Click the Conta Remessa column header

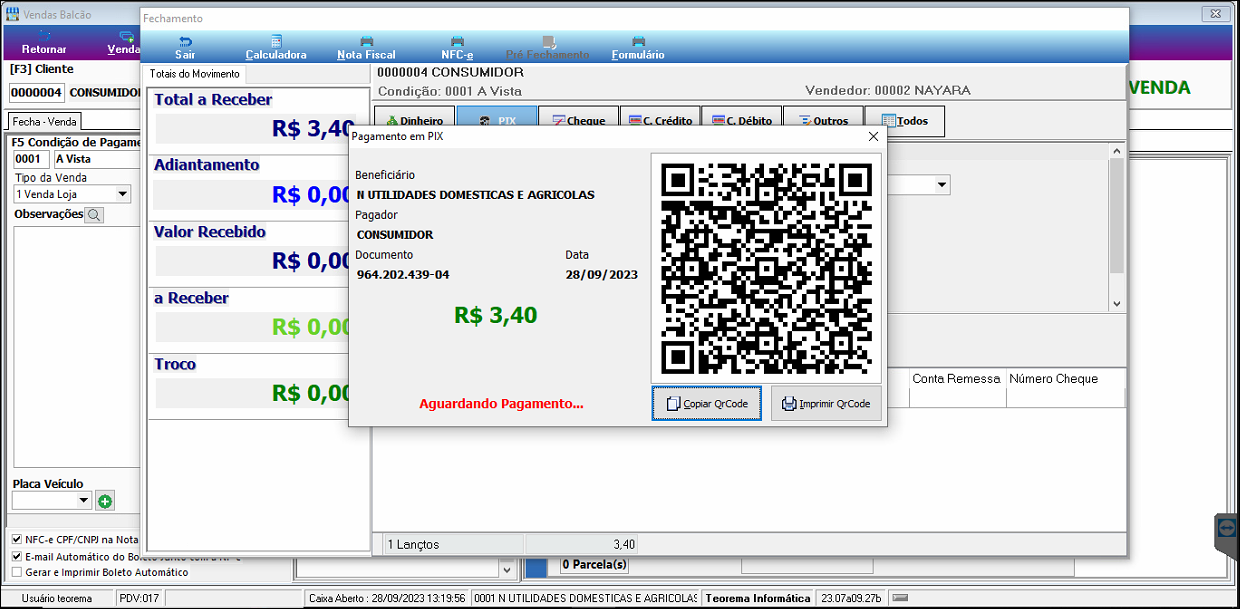coord(956,380)
